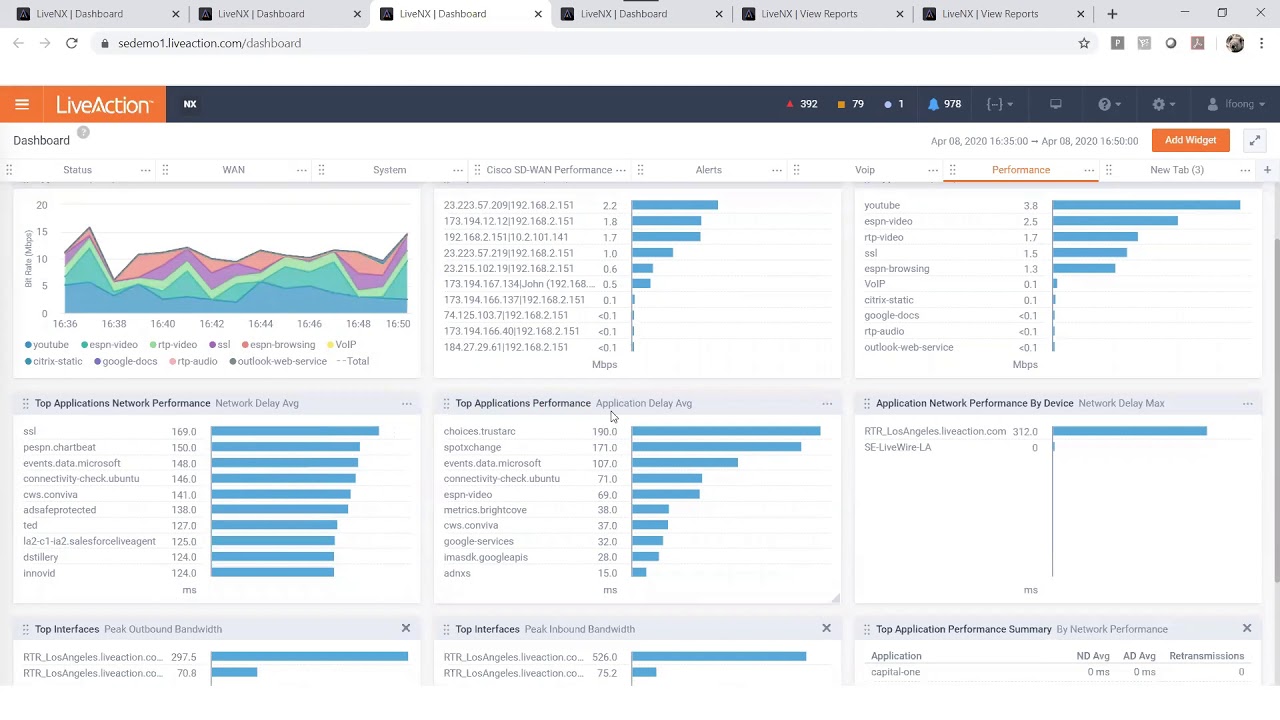Toggle VoIP series in chart legend
Viewport: 1280px width, 720px height.
(x=341, y=345)
